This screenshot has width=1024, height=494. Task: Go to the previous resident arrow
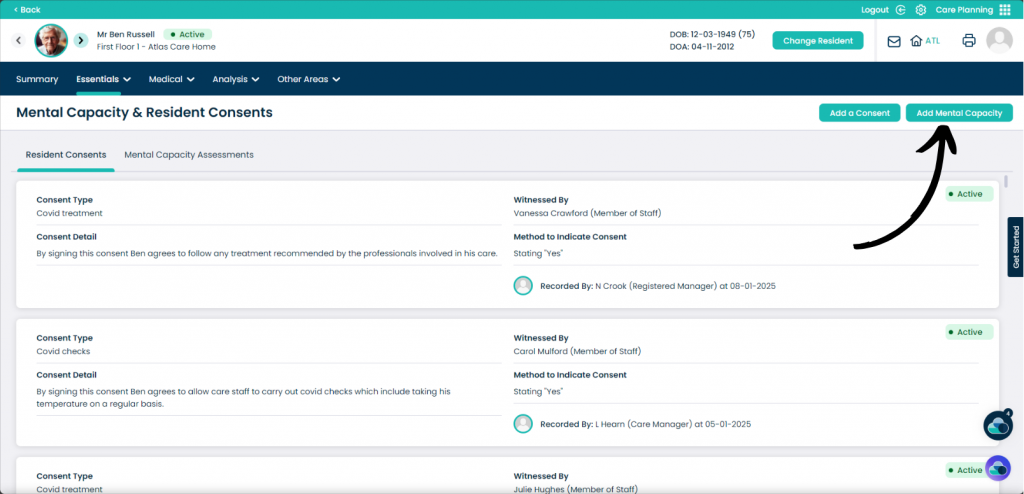point(18,41)
